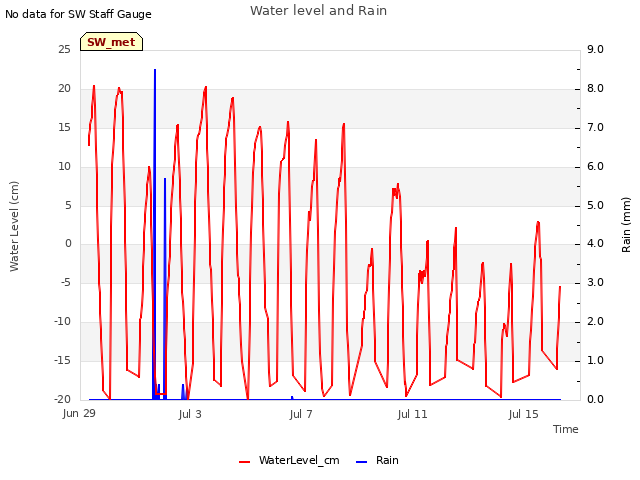Click the Rain (mm) axis label

click(626, 225)
